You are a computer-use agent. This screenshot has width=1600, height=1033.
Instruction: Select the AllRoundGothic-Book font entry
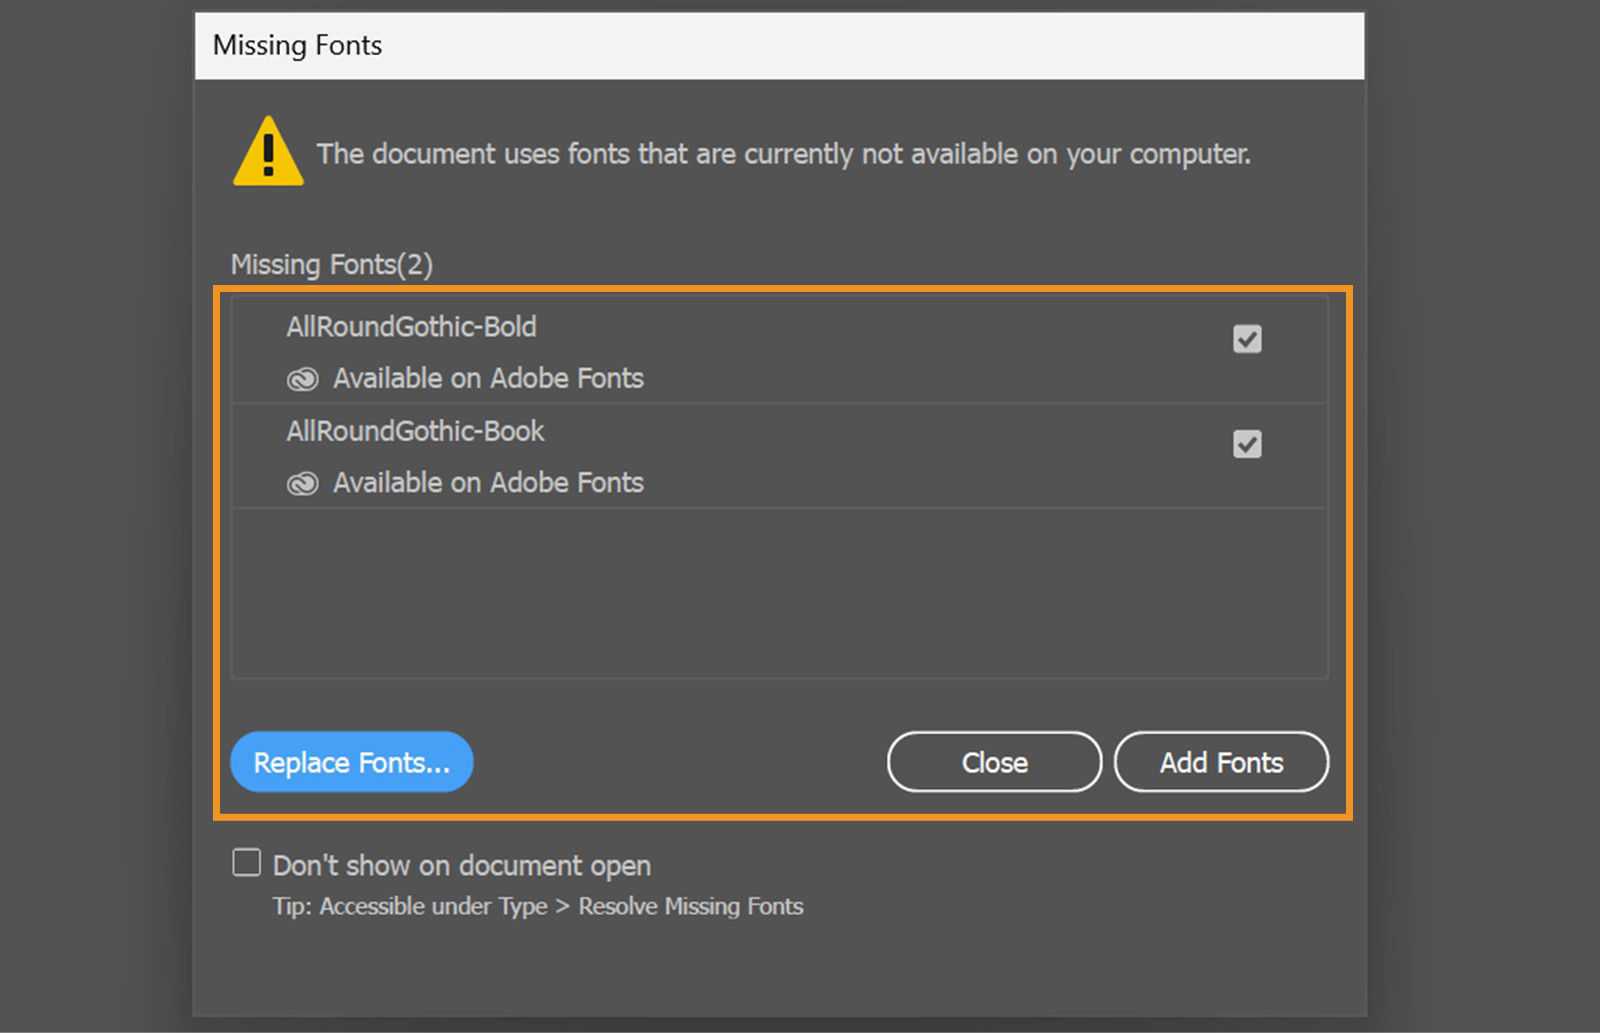click(416, 431)
